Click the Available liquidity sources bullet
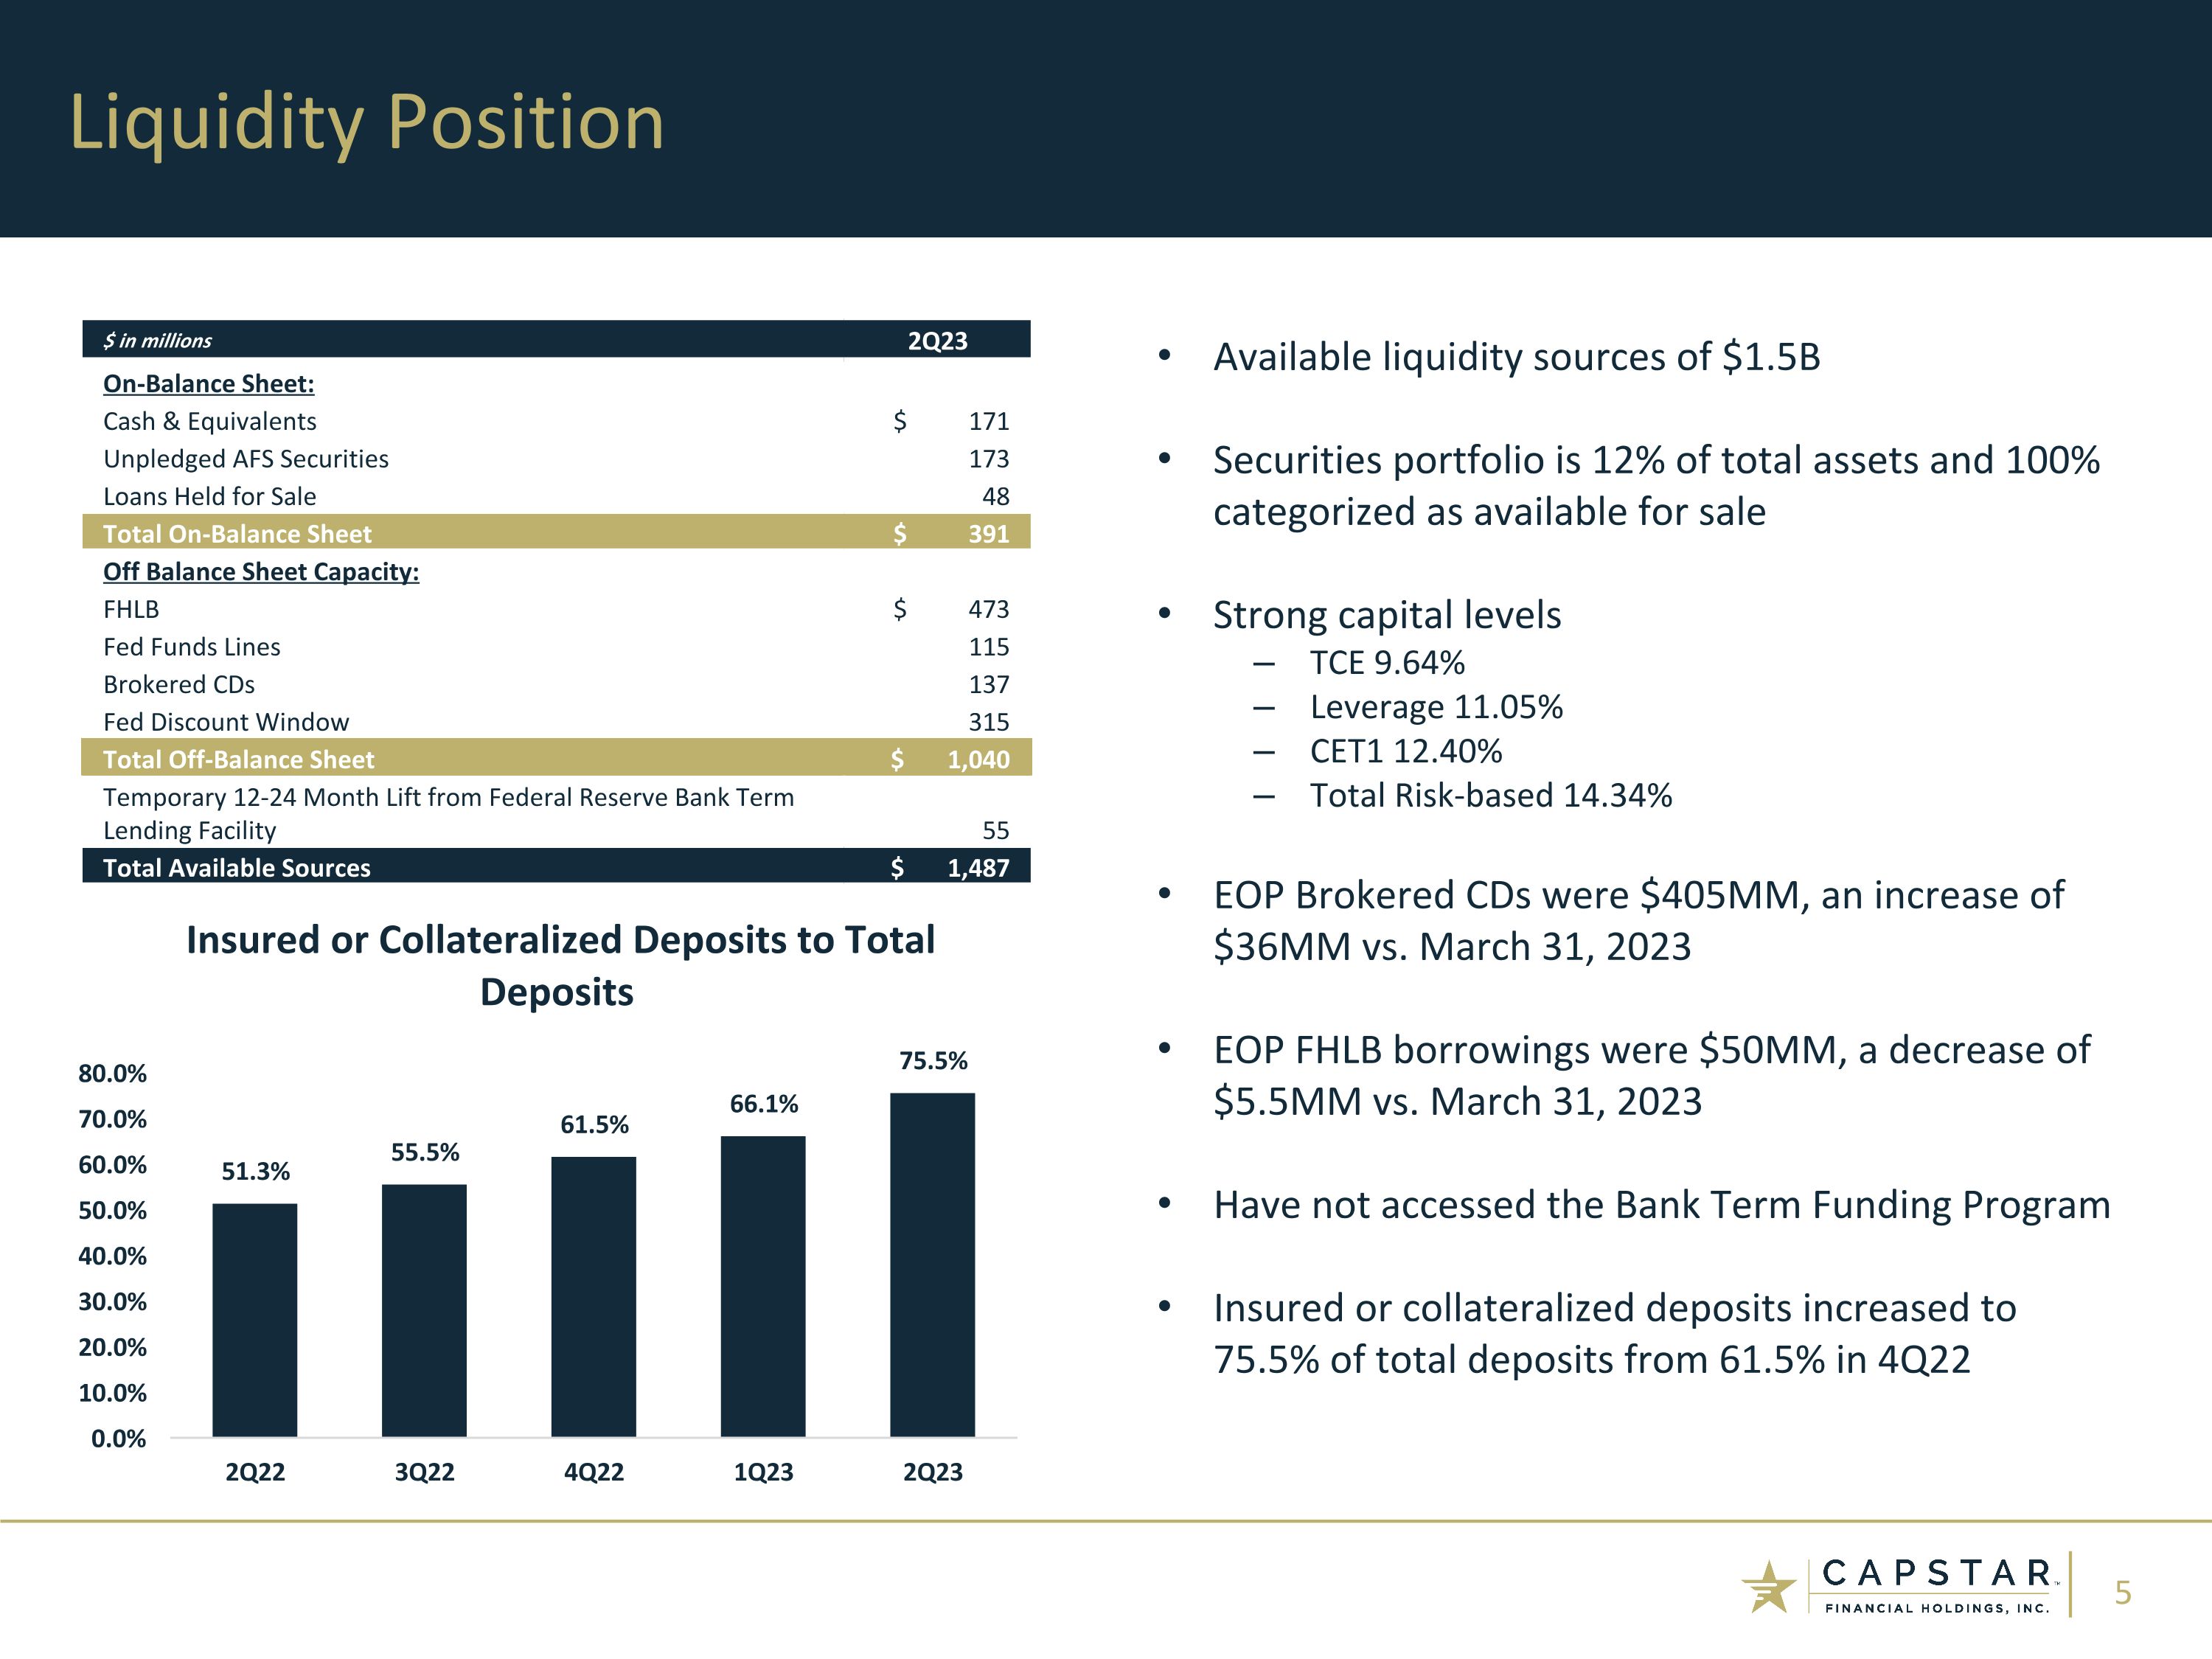 1516,357
